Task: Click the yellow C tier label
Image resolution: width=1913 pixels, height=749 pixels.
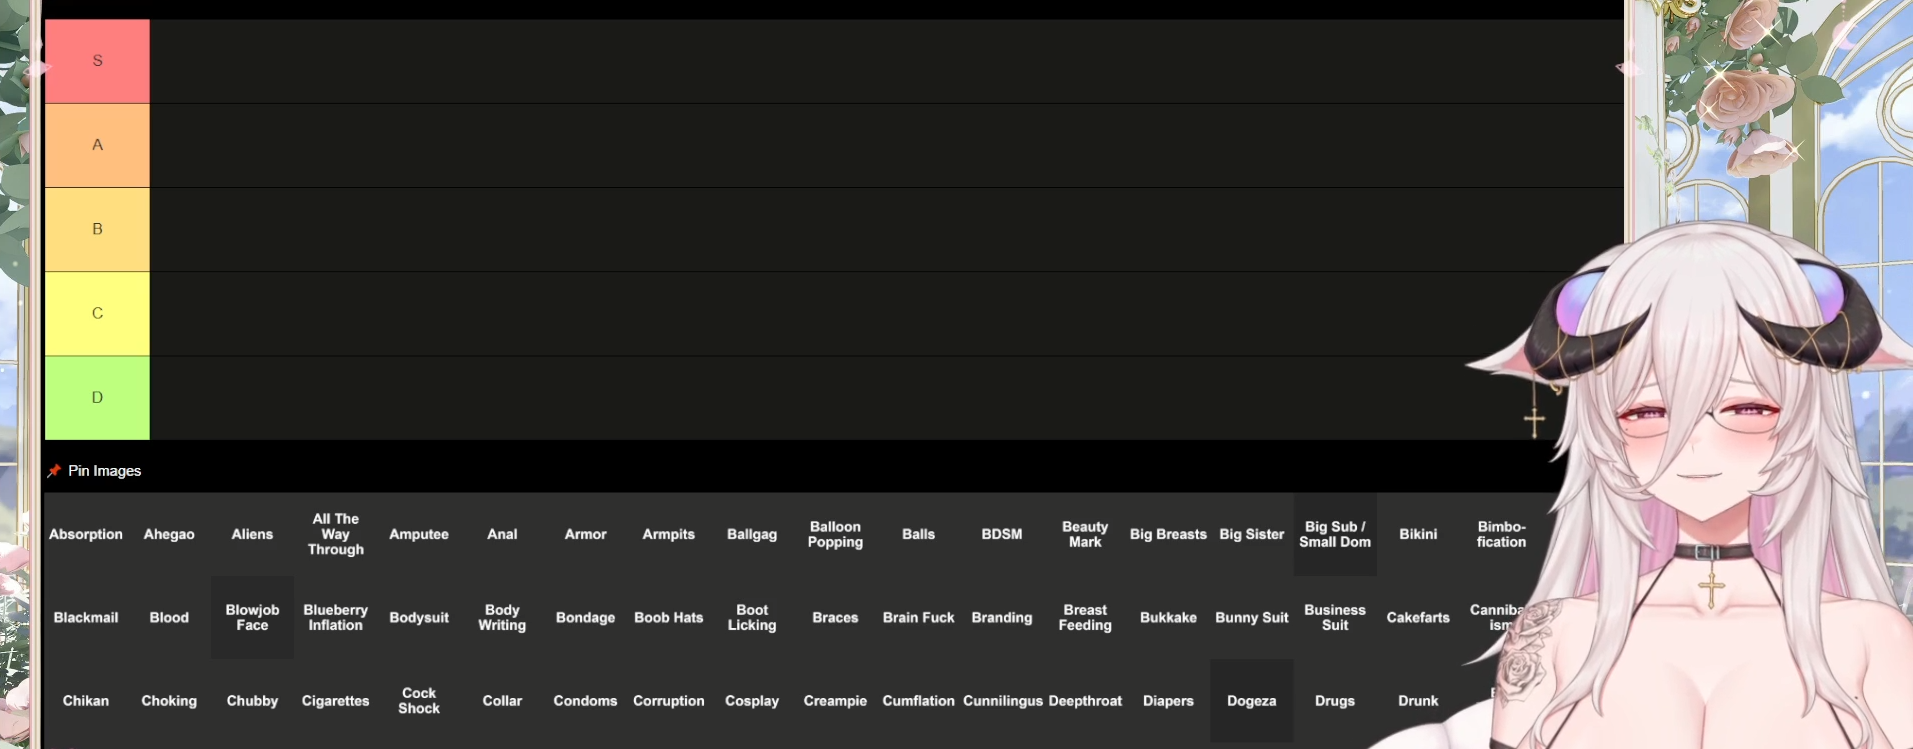Action: click(x=97, y=313)
